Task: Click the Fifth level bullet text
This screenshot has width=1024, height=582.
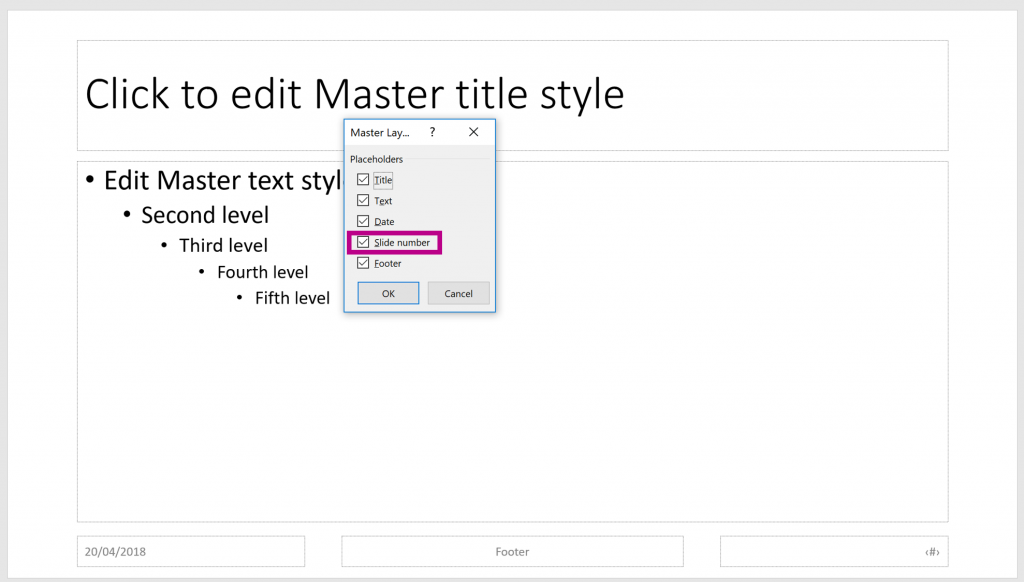Action: 292,297
